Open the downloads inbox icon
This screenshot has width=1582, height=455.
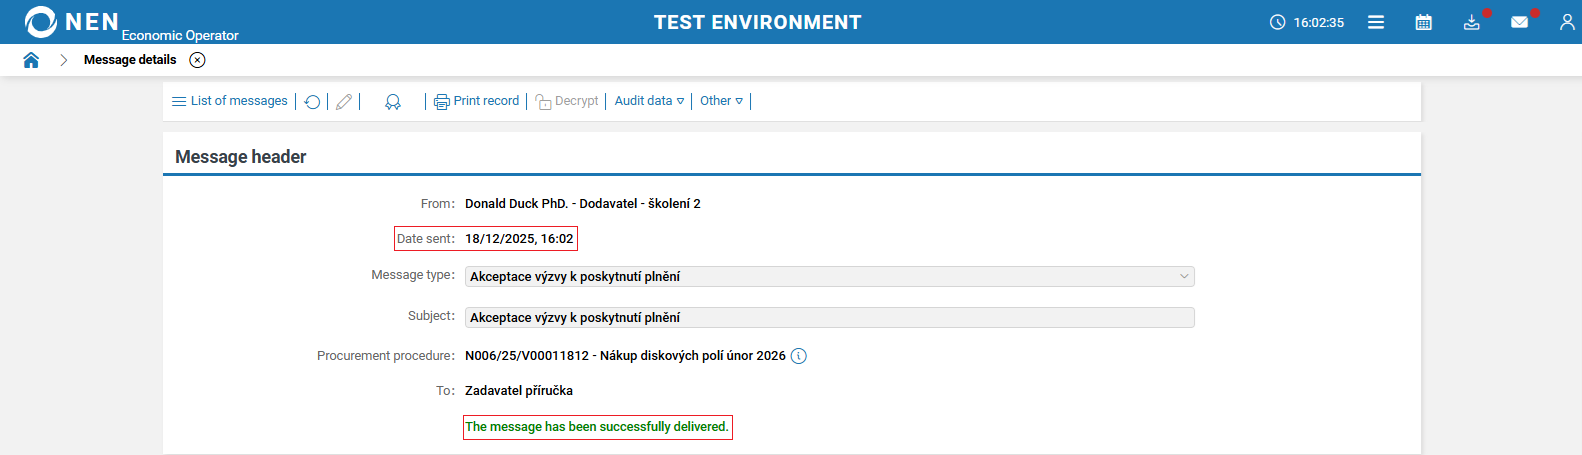(x=1472, y=22)
